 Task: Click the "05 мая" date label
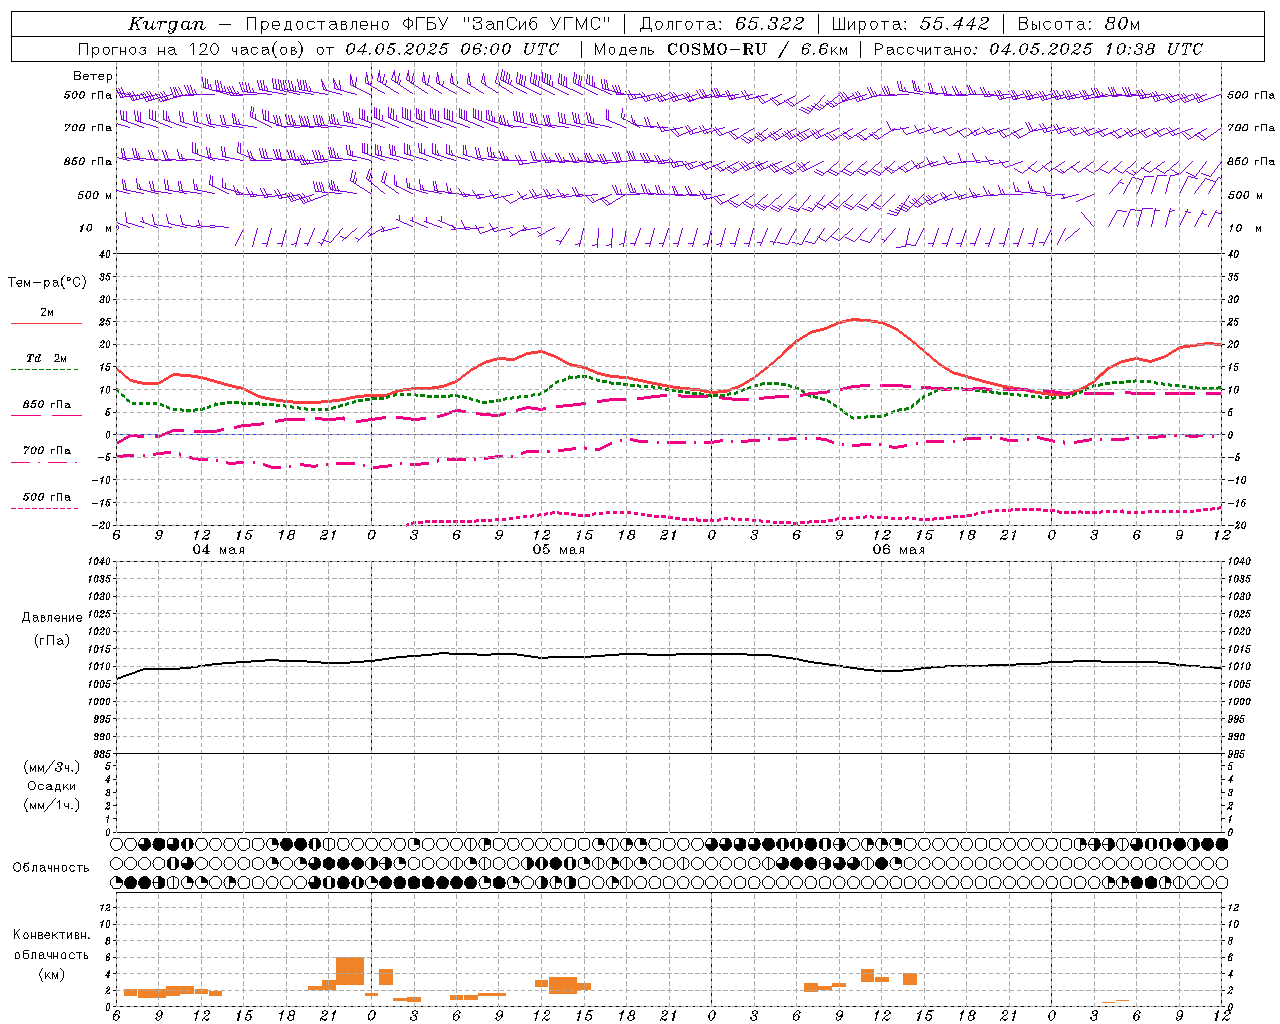pos(558,550)
